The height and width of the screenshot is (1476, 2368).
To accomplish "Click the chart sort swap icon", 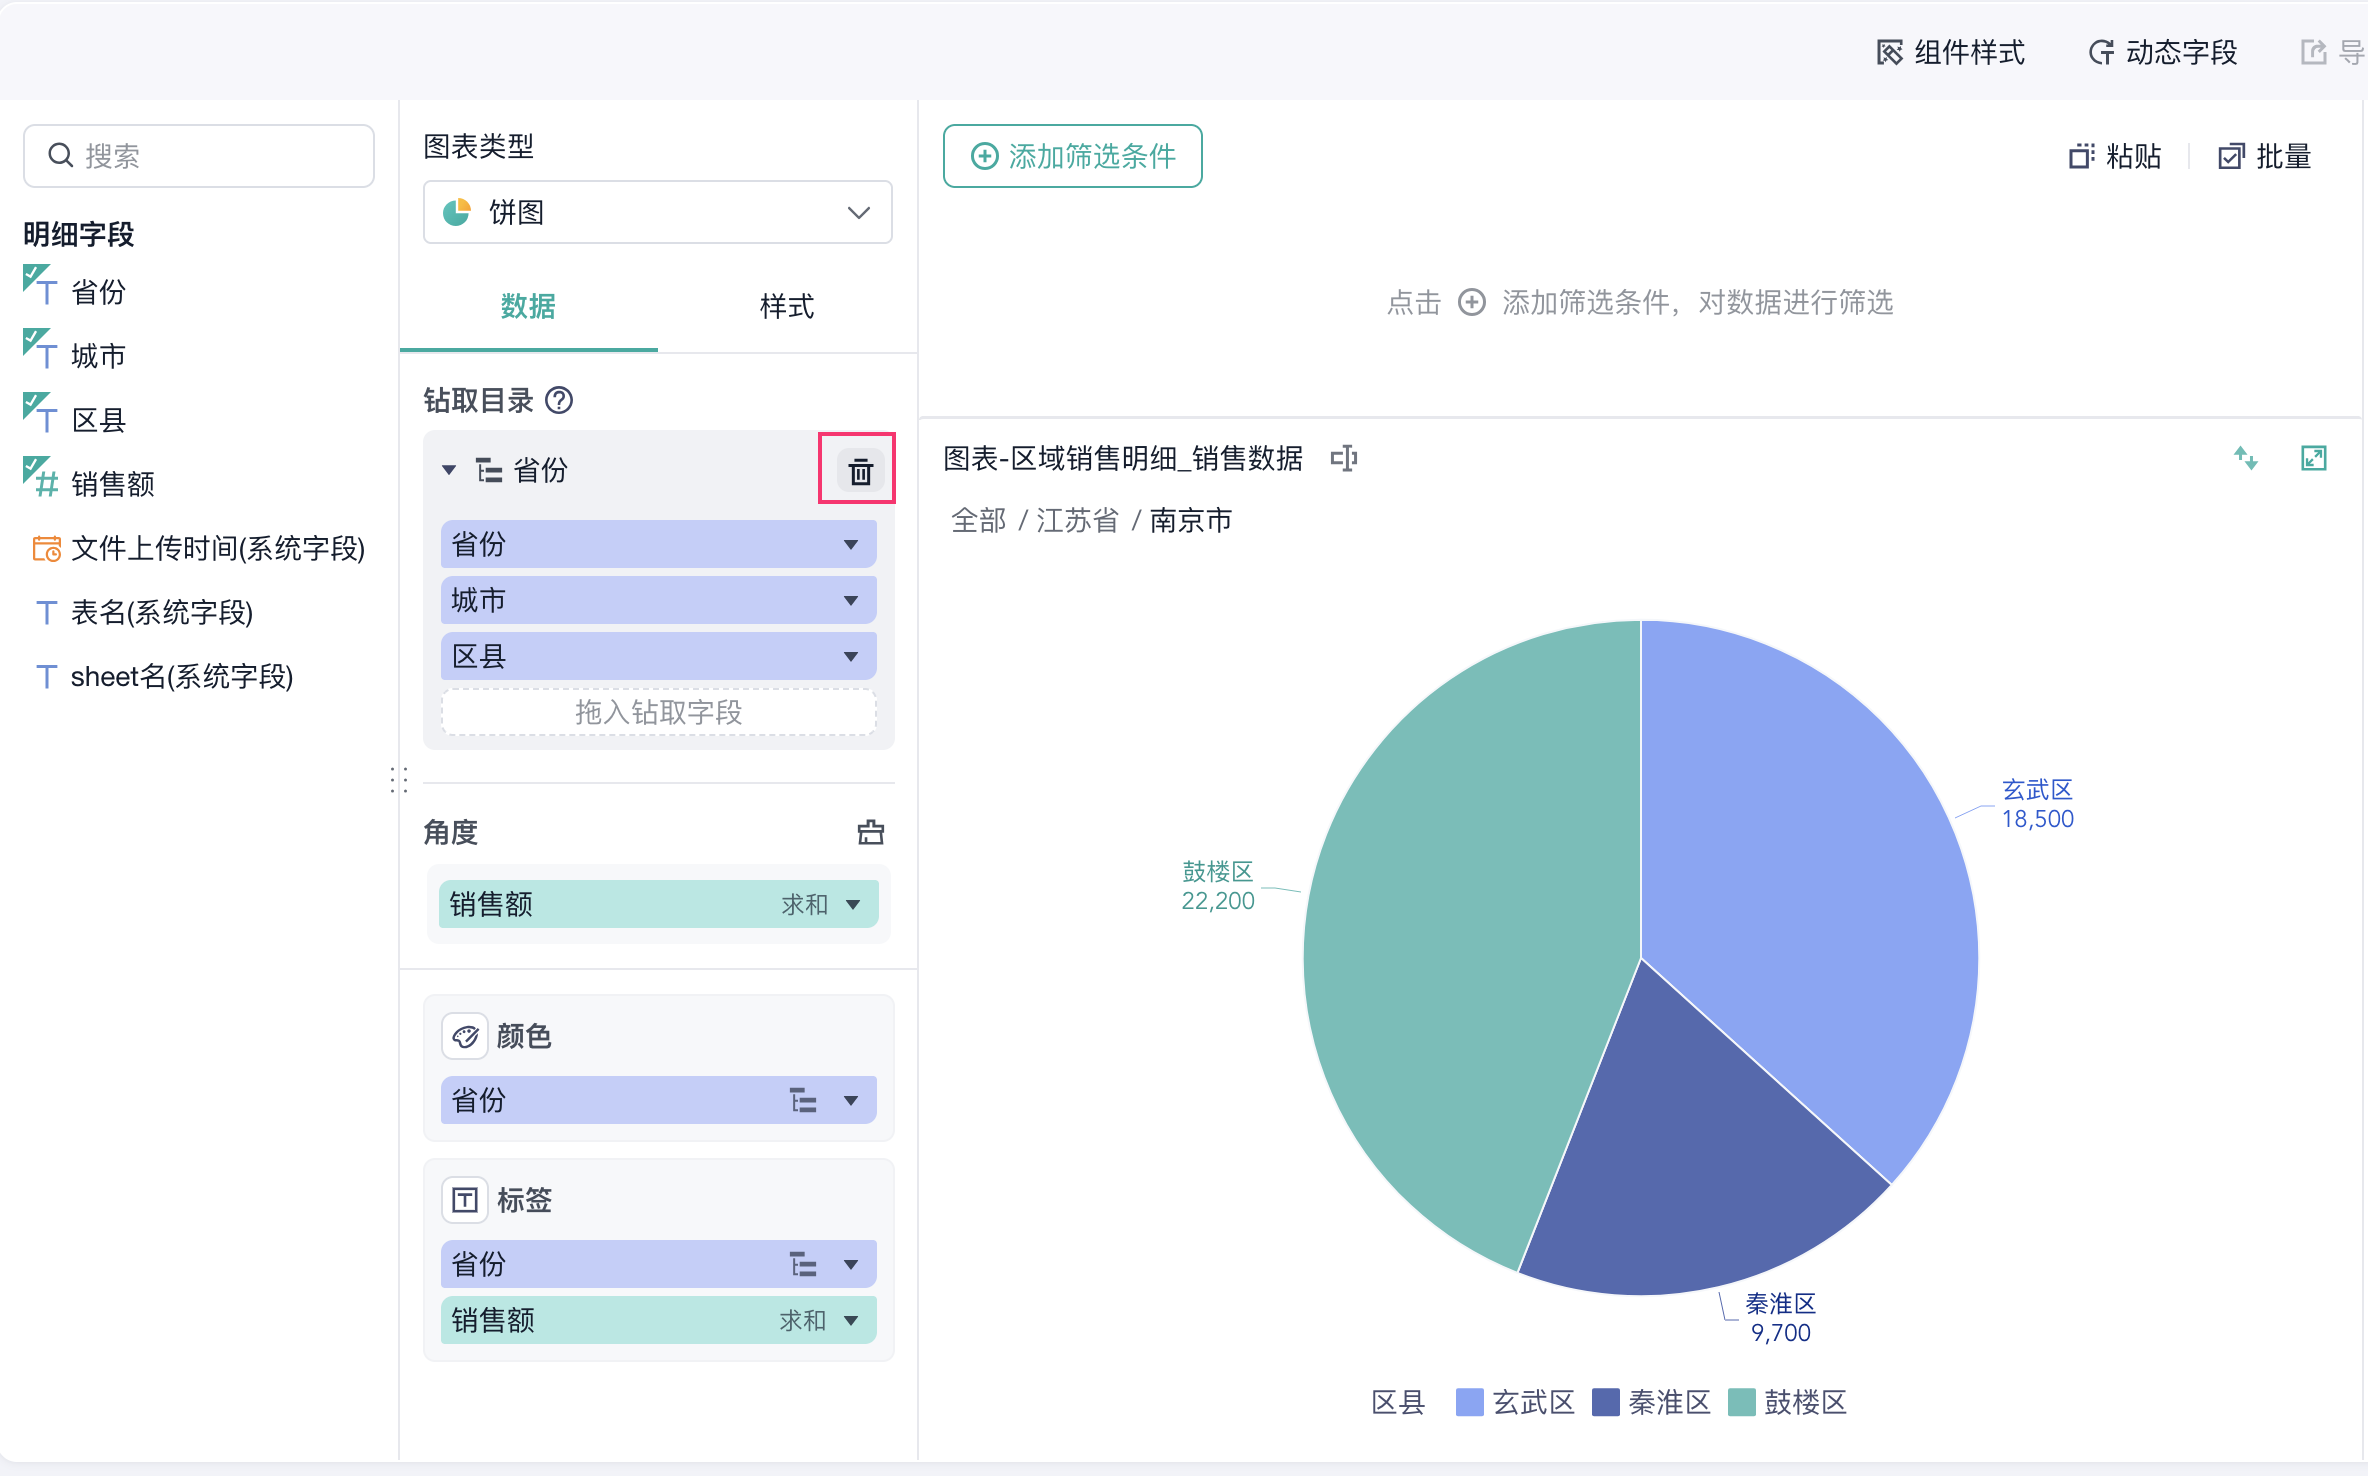I will click(x=2246, y=458).
